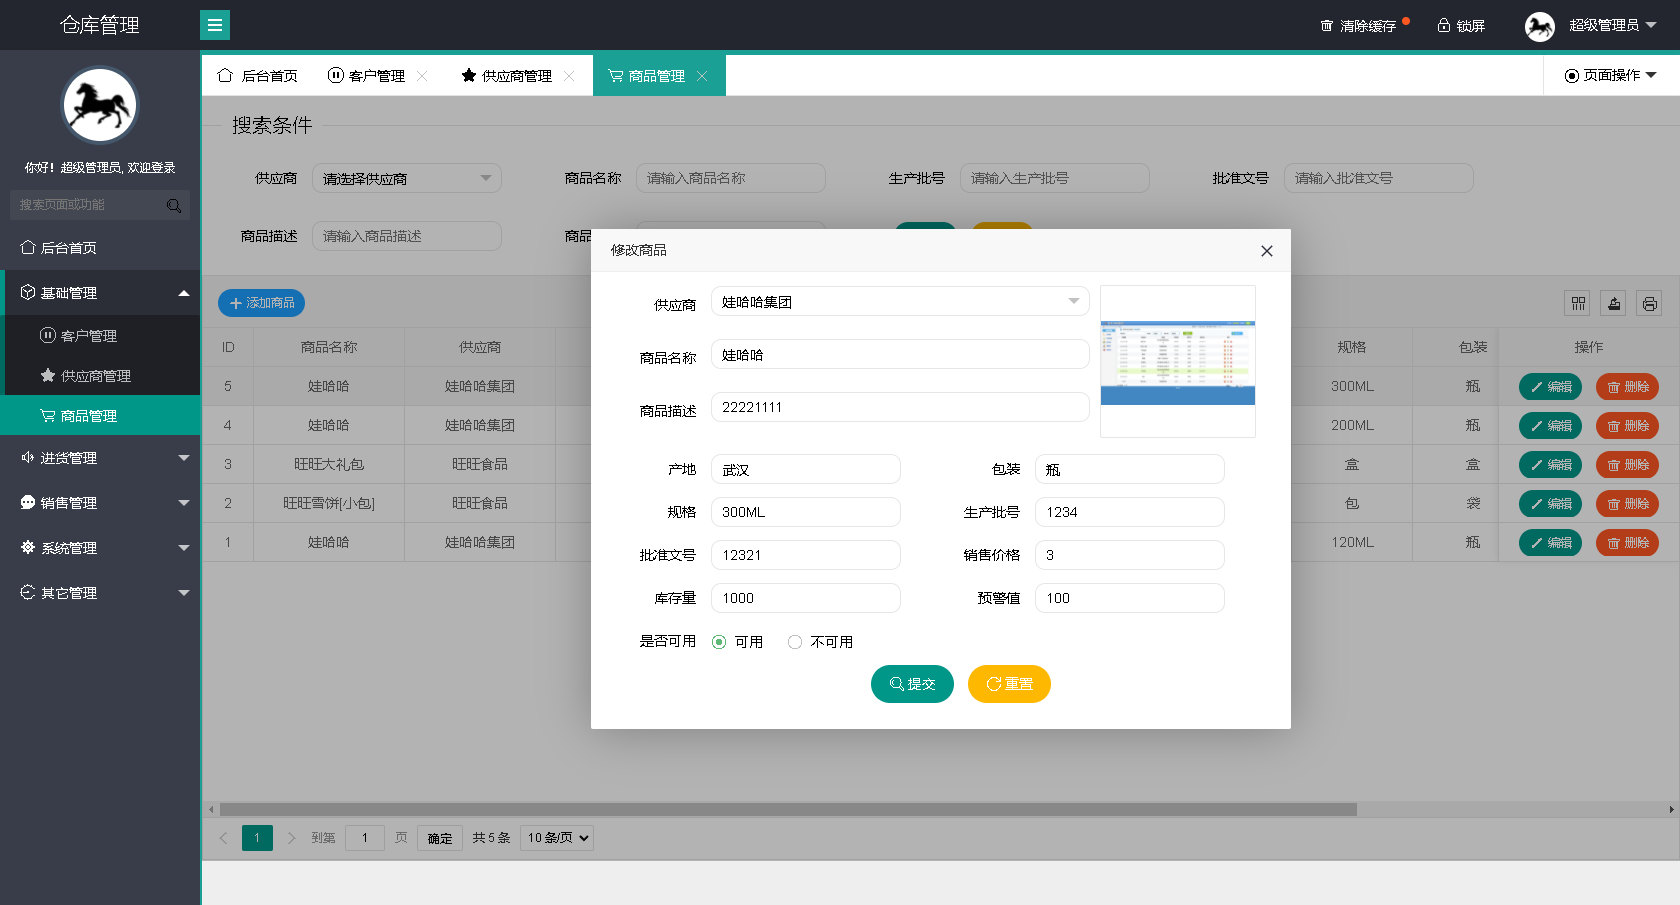Click the sidebar horse logo image
The image size is (1680, 905).
pyautogui.click(x=100, y=105)
